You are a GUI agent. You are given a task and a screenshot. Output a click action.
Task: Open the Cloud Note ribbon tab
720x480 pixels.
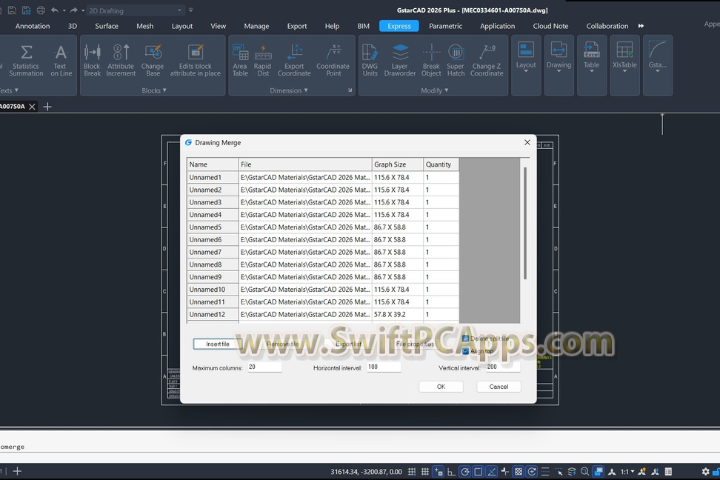point(550,26)
